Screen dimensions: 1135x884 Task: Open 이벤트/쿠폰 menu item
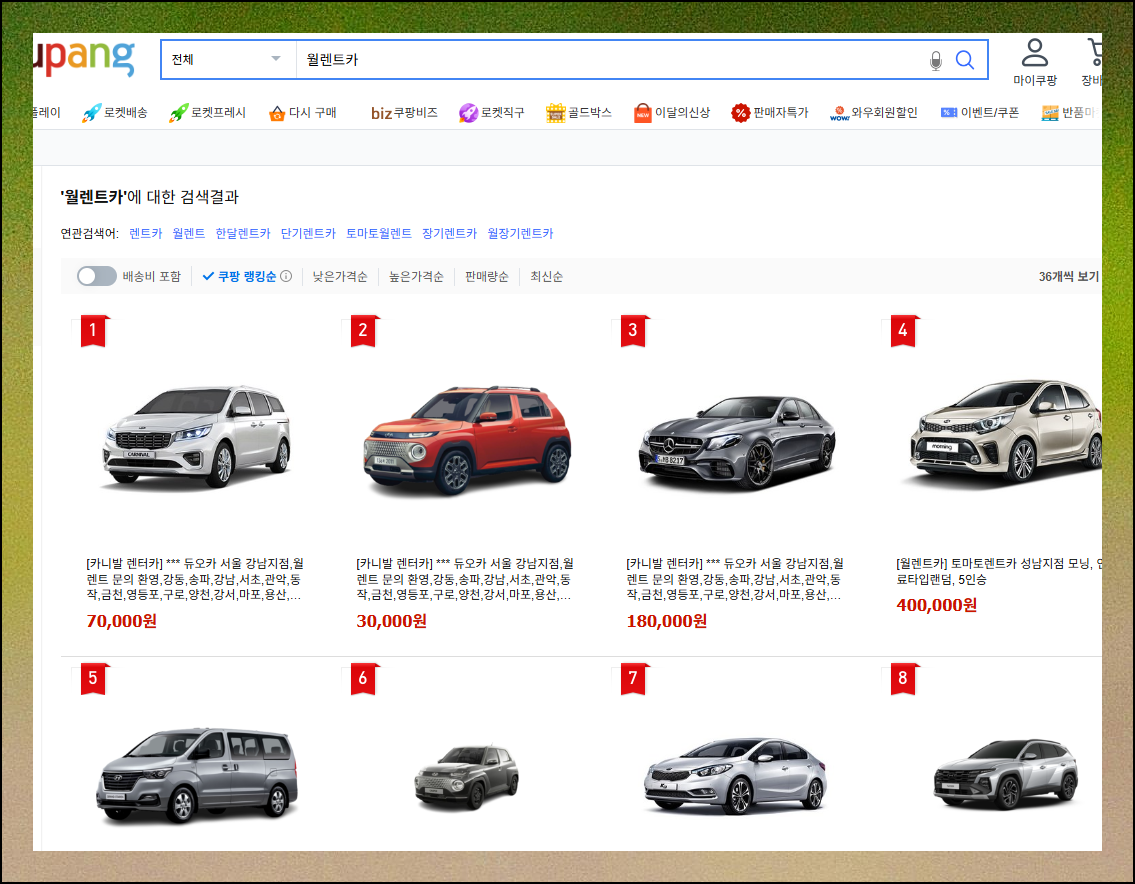979,113
